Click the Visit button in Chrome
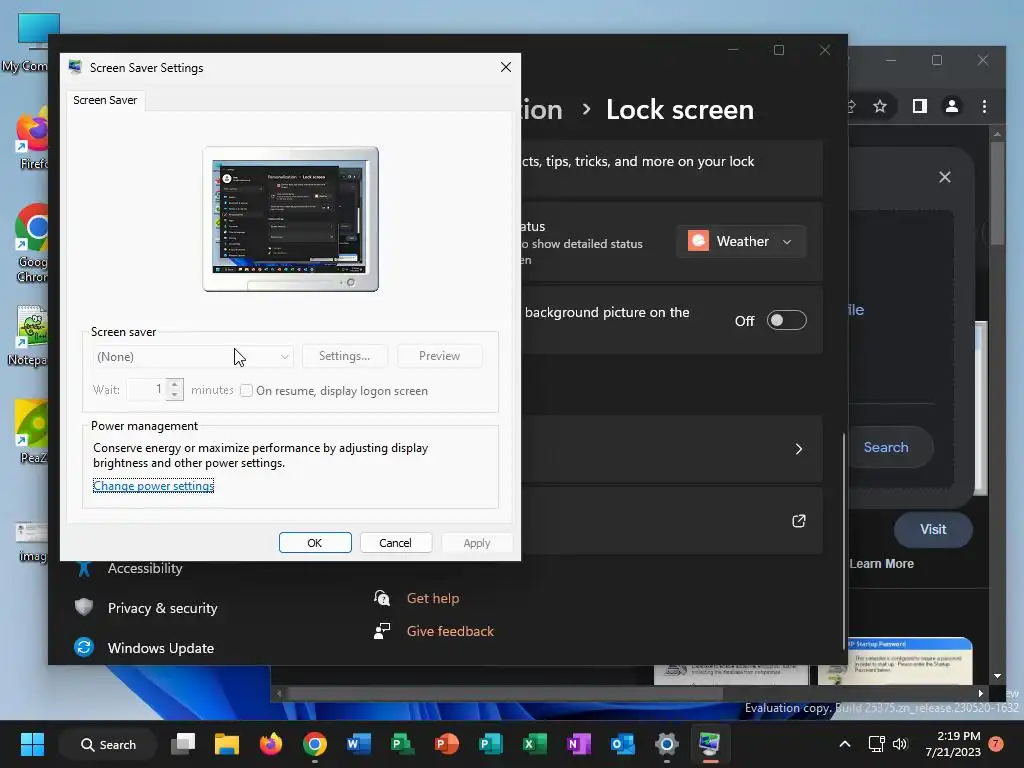1024x768 pixels. click(933, 530)
